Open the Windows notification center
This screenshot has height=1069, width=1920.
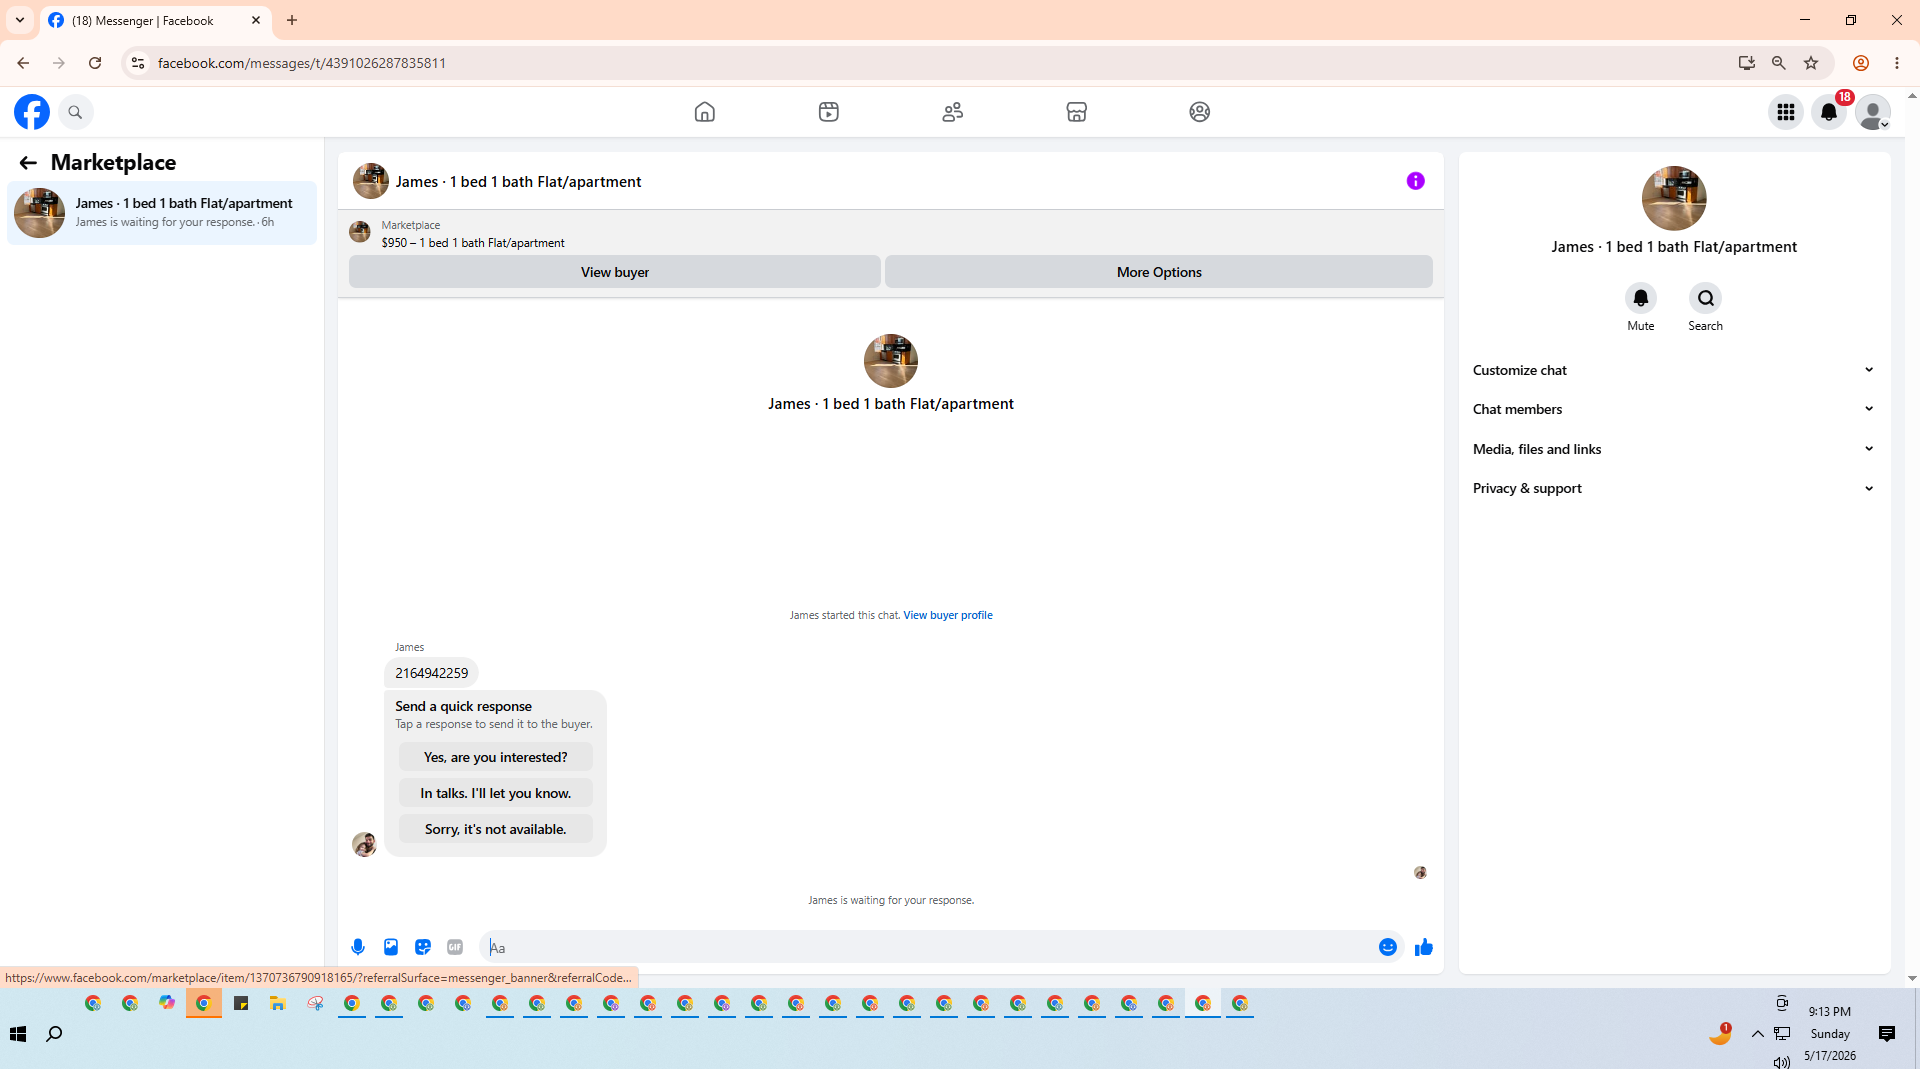pyautogui.click(x=1887, y=1034)
